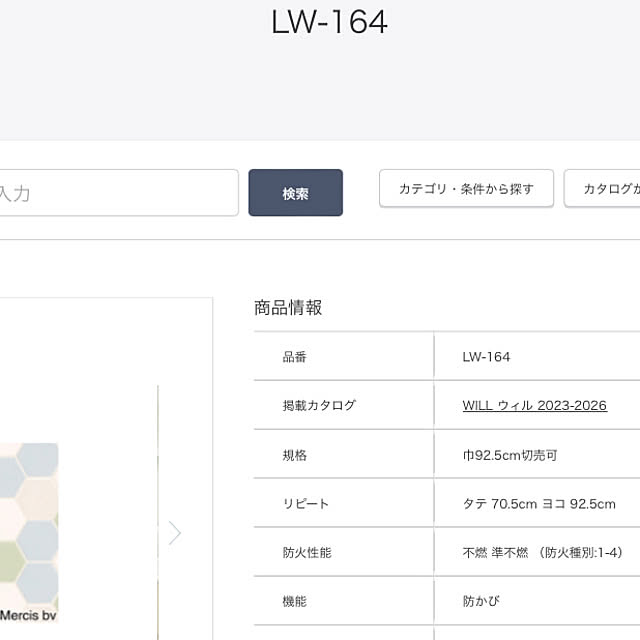Open WILL ウィル 2023-2026 catalog link
This screenshot has height=640, width=640.
(535, 405)
